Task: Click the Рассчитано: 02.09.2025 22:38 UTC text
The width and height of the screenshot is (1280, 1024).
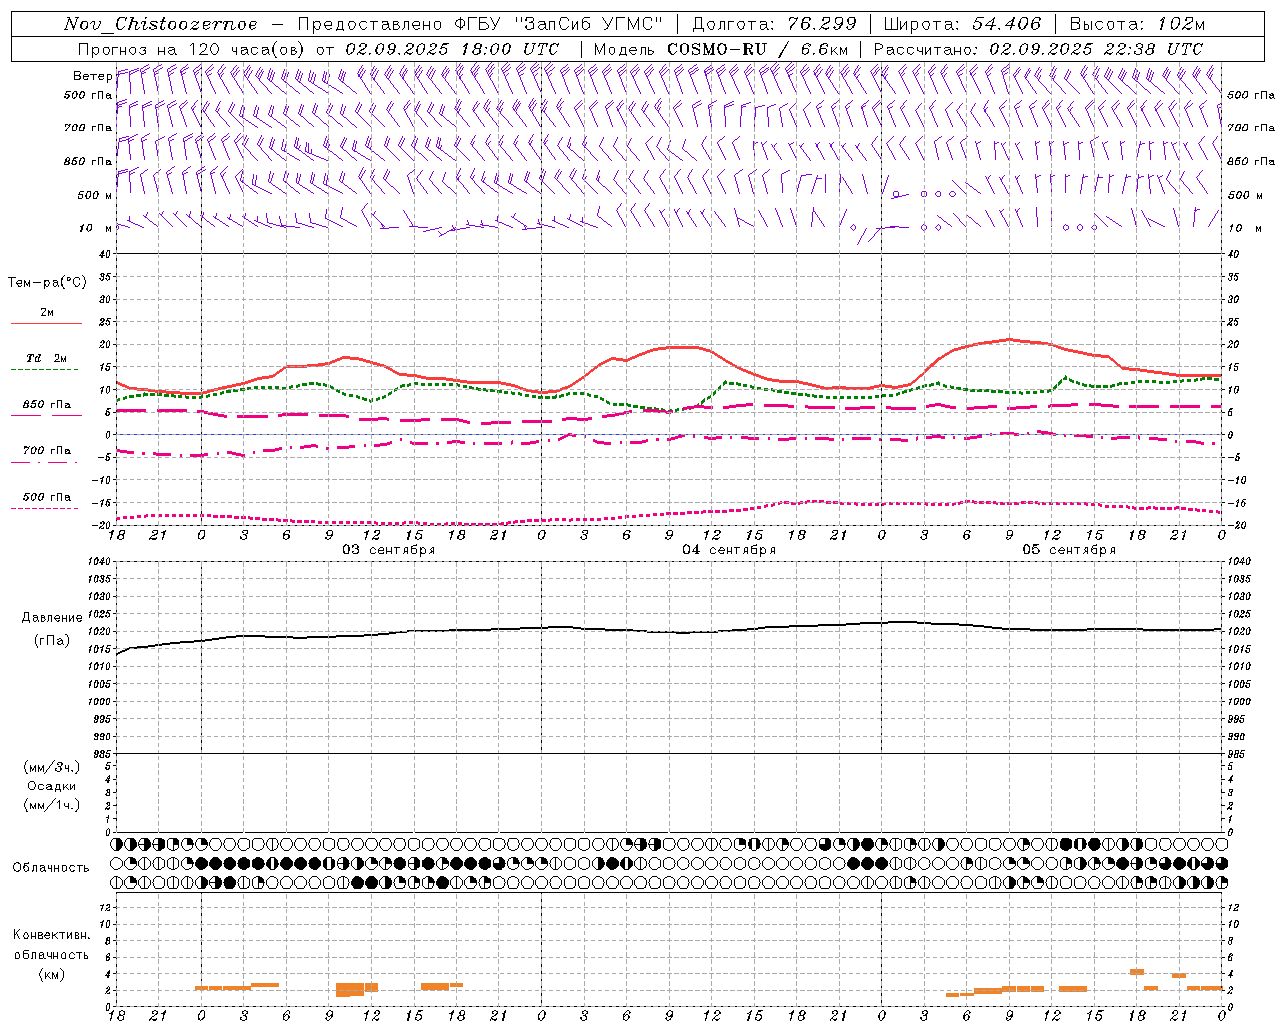Action: pyautogui.click(x=1038, y=49)
